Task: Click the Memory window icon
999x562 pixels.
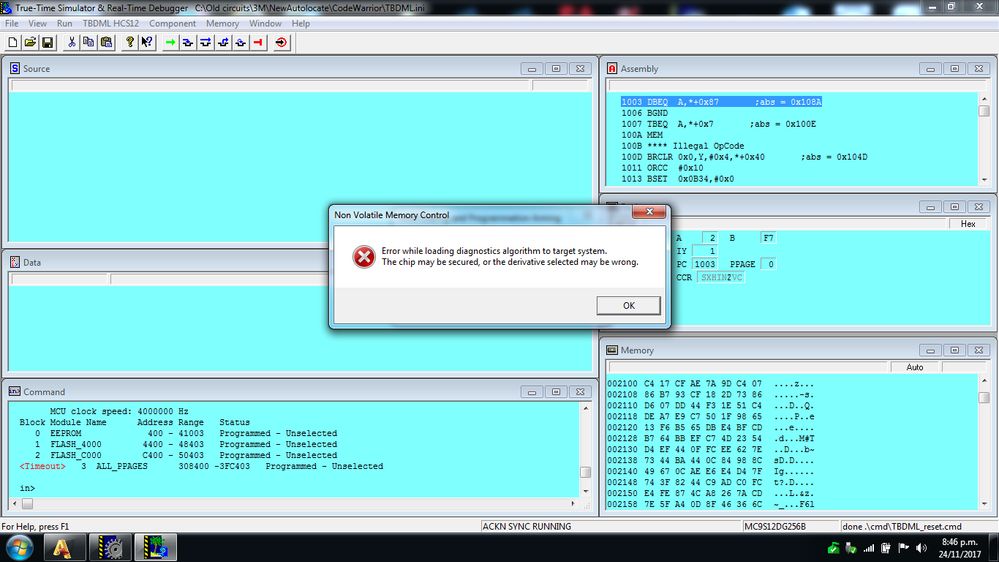Action: (x=612, y=350)
